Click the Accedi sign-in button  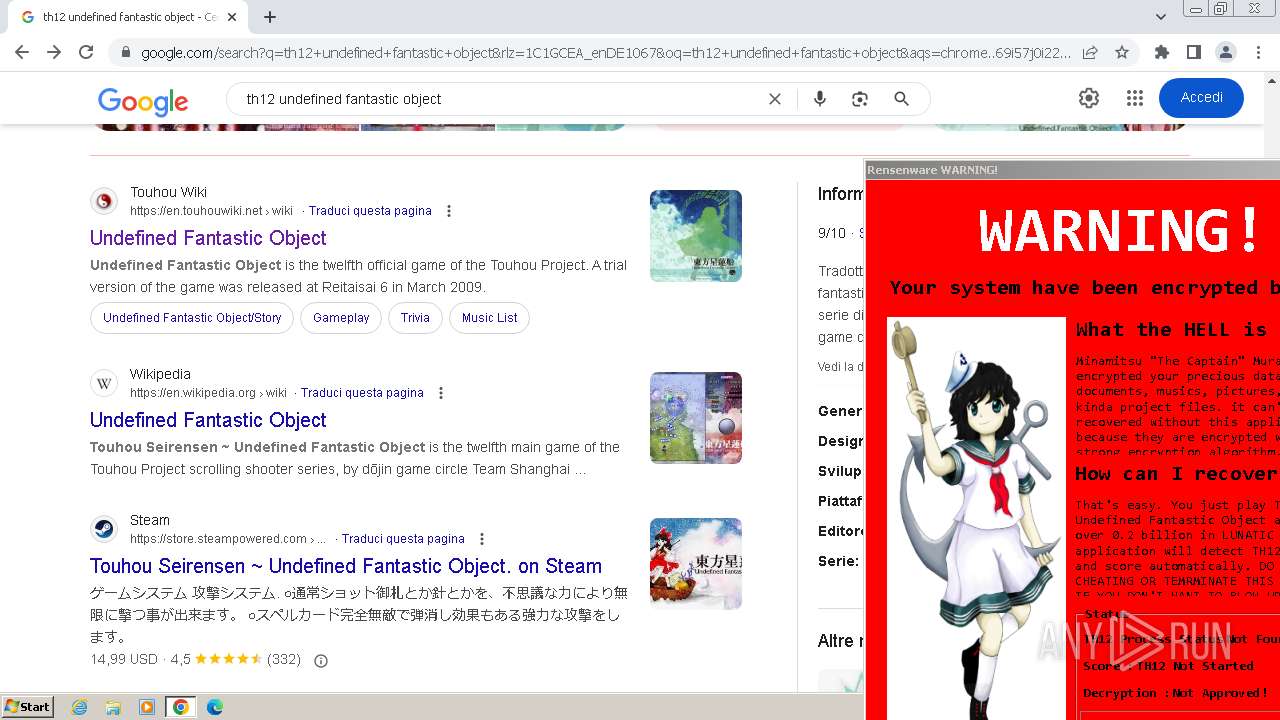[1201, 98]
